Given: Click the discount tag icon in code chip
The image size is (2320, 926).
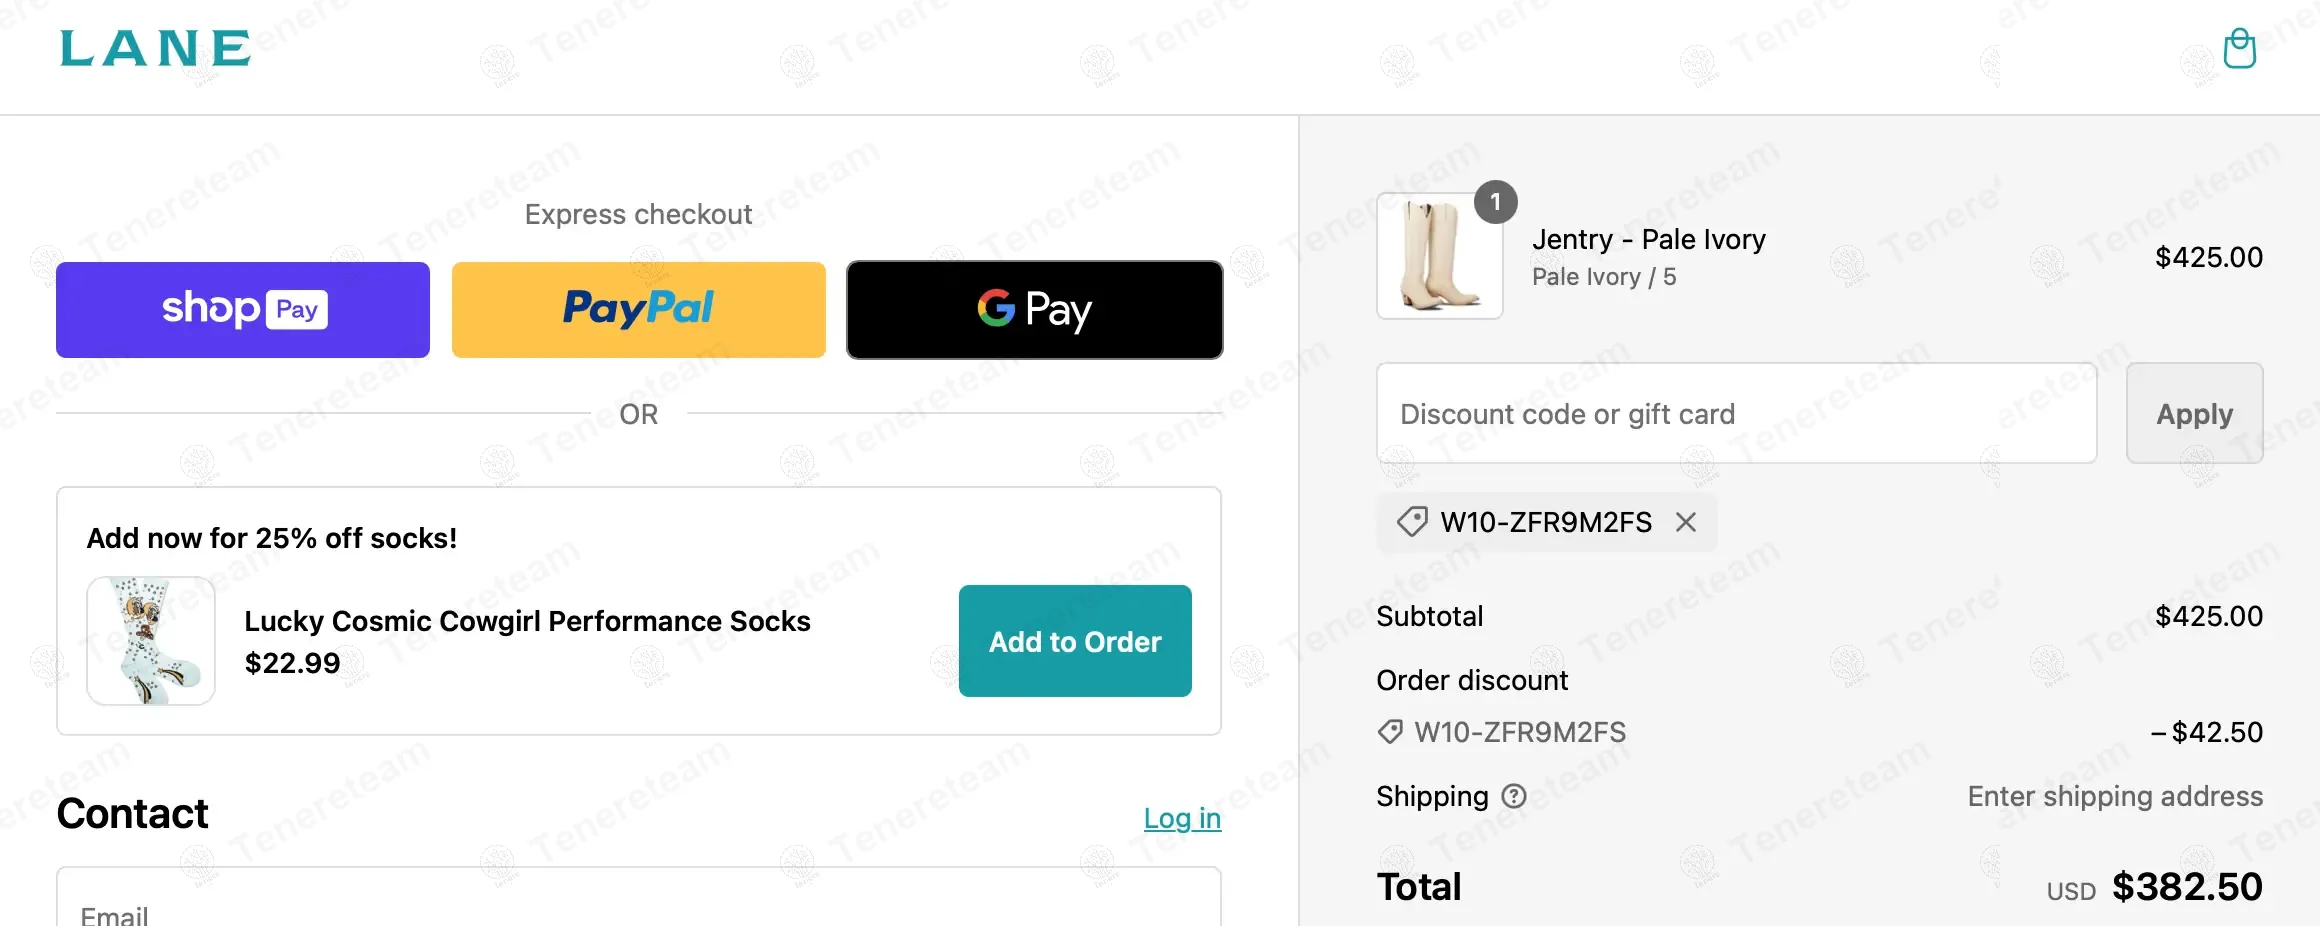Looking at the screenshot, I should (1412, 522).
